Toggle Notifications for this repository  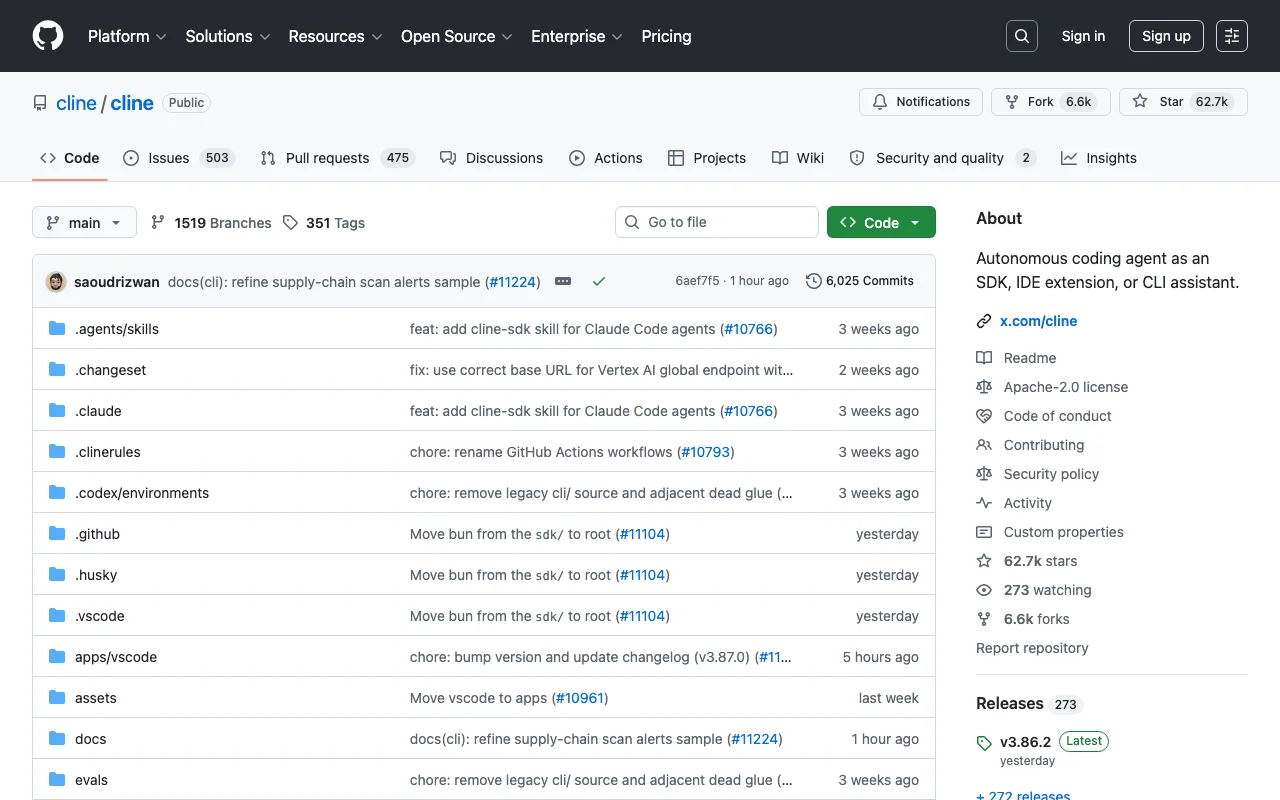(921, 102)
